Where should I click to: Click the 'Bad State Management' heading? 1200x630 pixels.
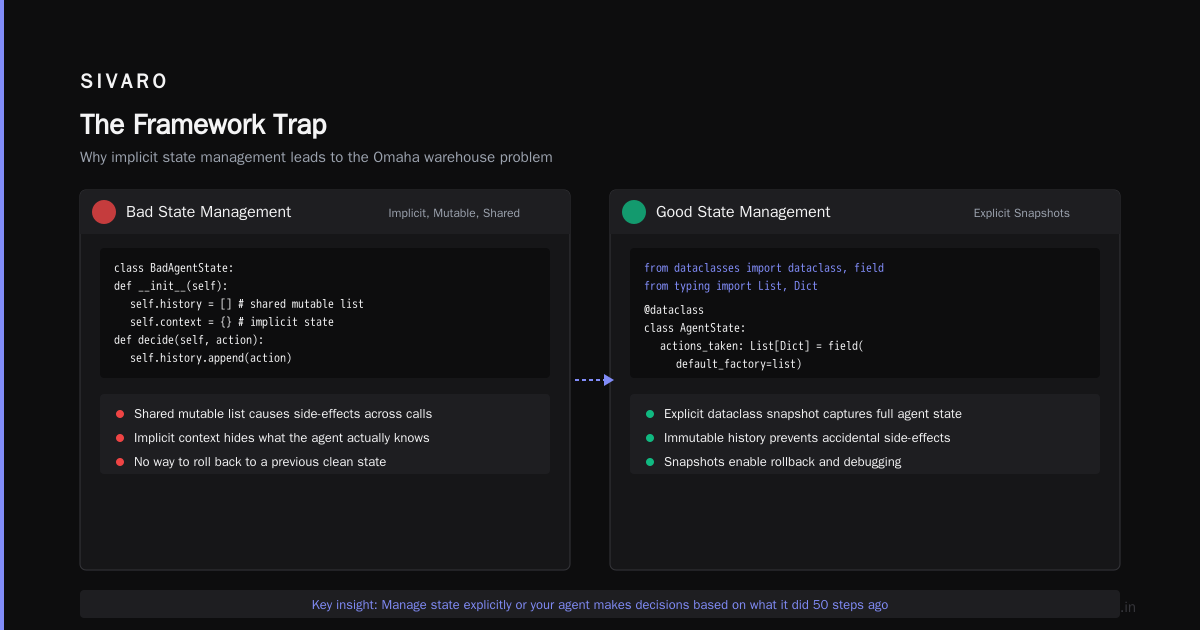pyautogui.click(x=208, y=212)
